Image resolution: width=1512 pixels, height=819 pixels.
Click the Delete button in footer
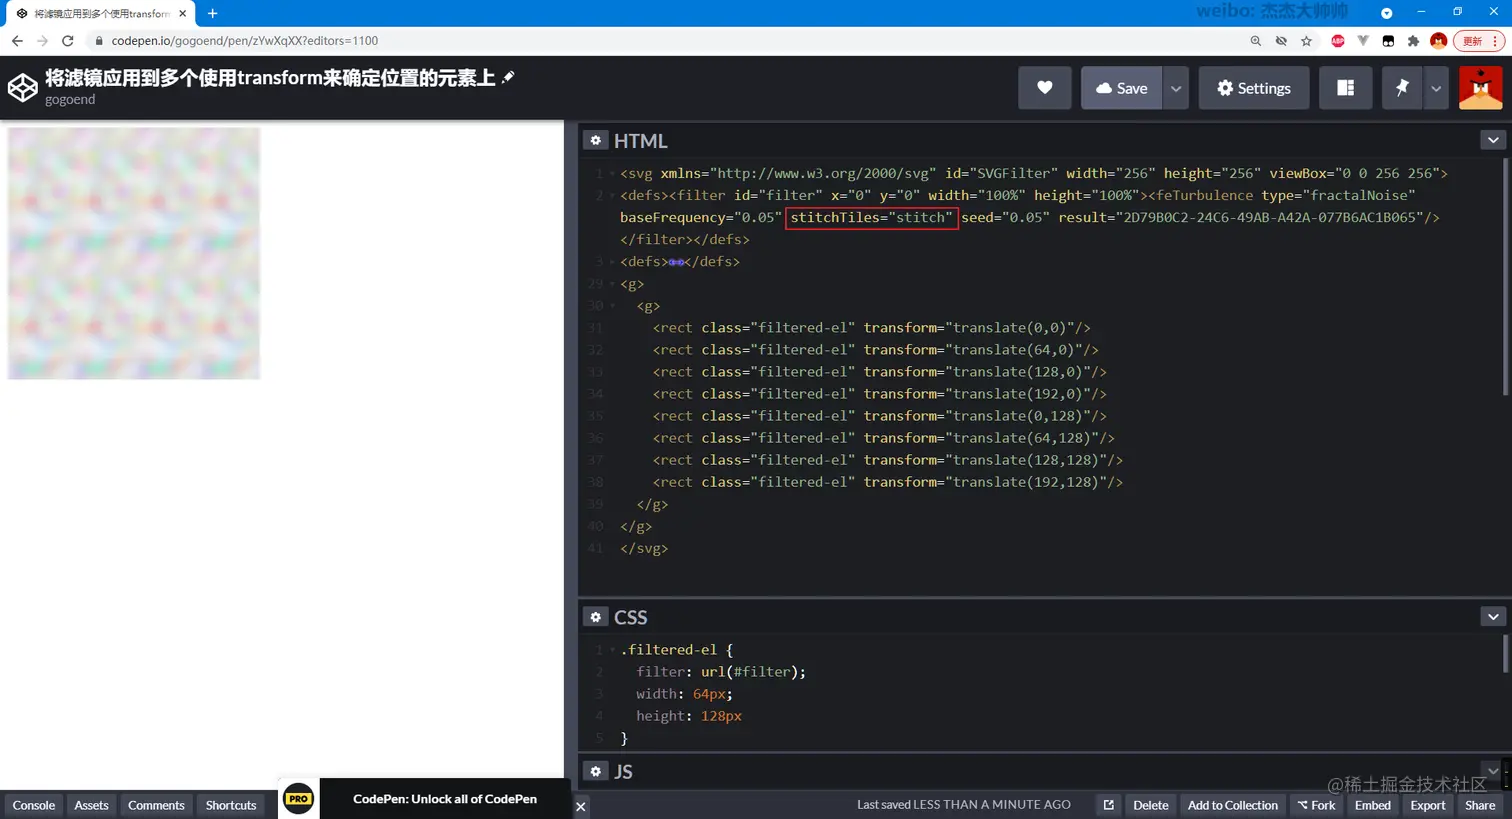[1150, 805]
